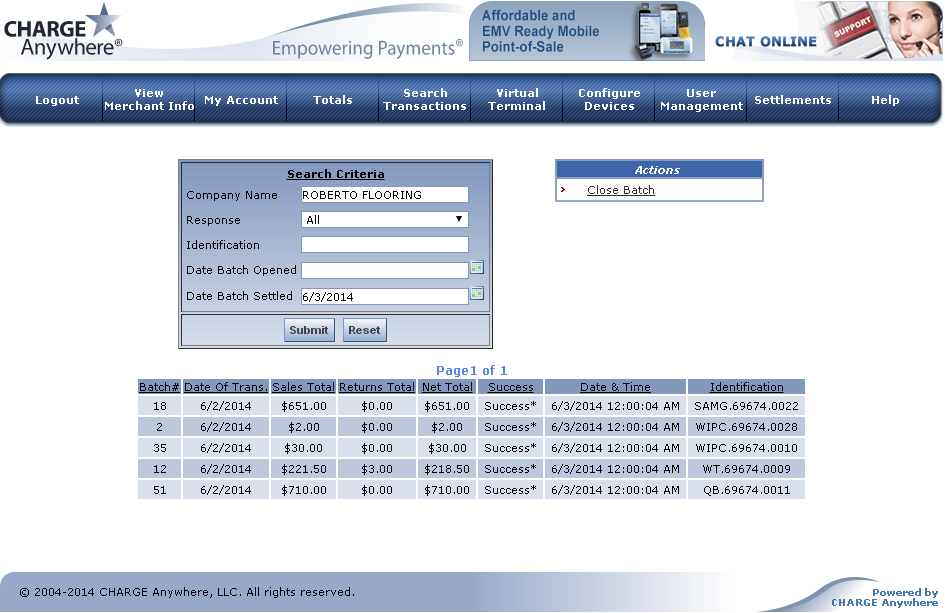Screen dimensions: 945x613
Task: Go to Virtual Terminal menu
Action: click(x=517, y=100)
